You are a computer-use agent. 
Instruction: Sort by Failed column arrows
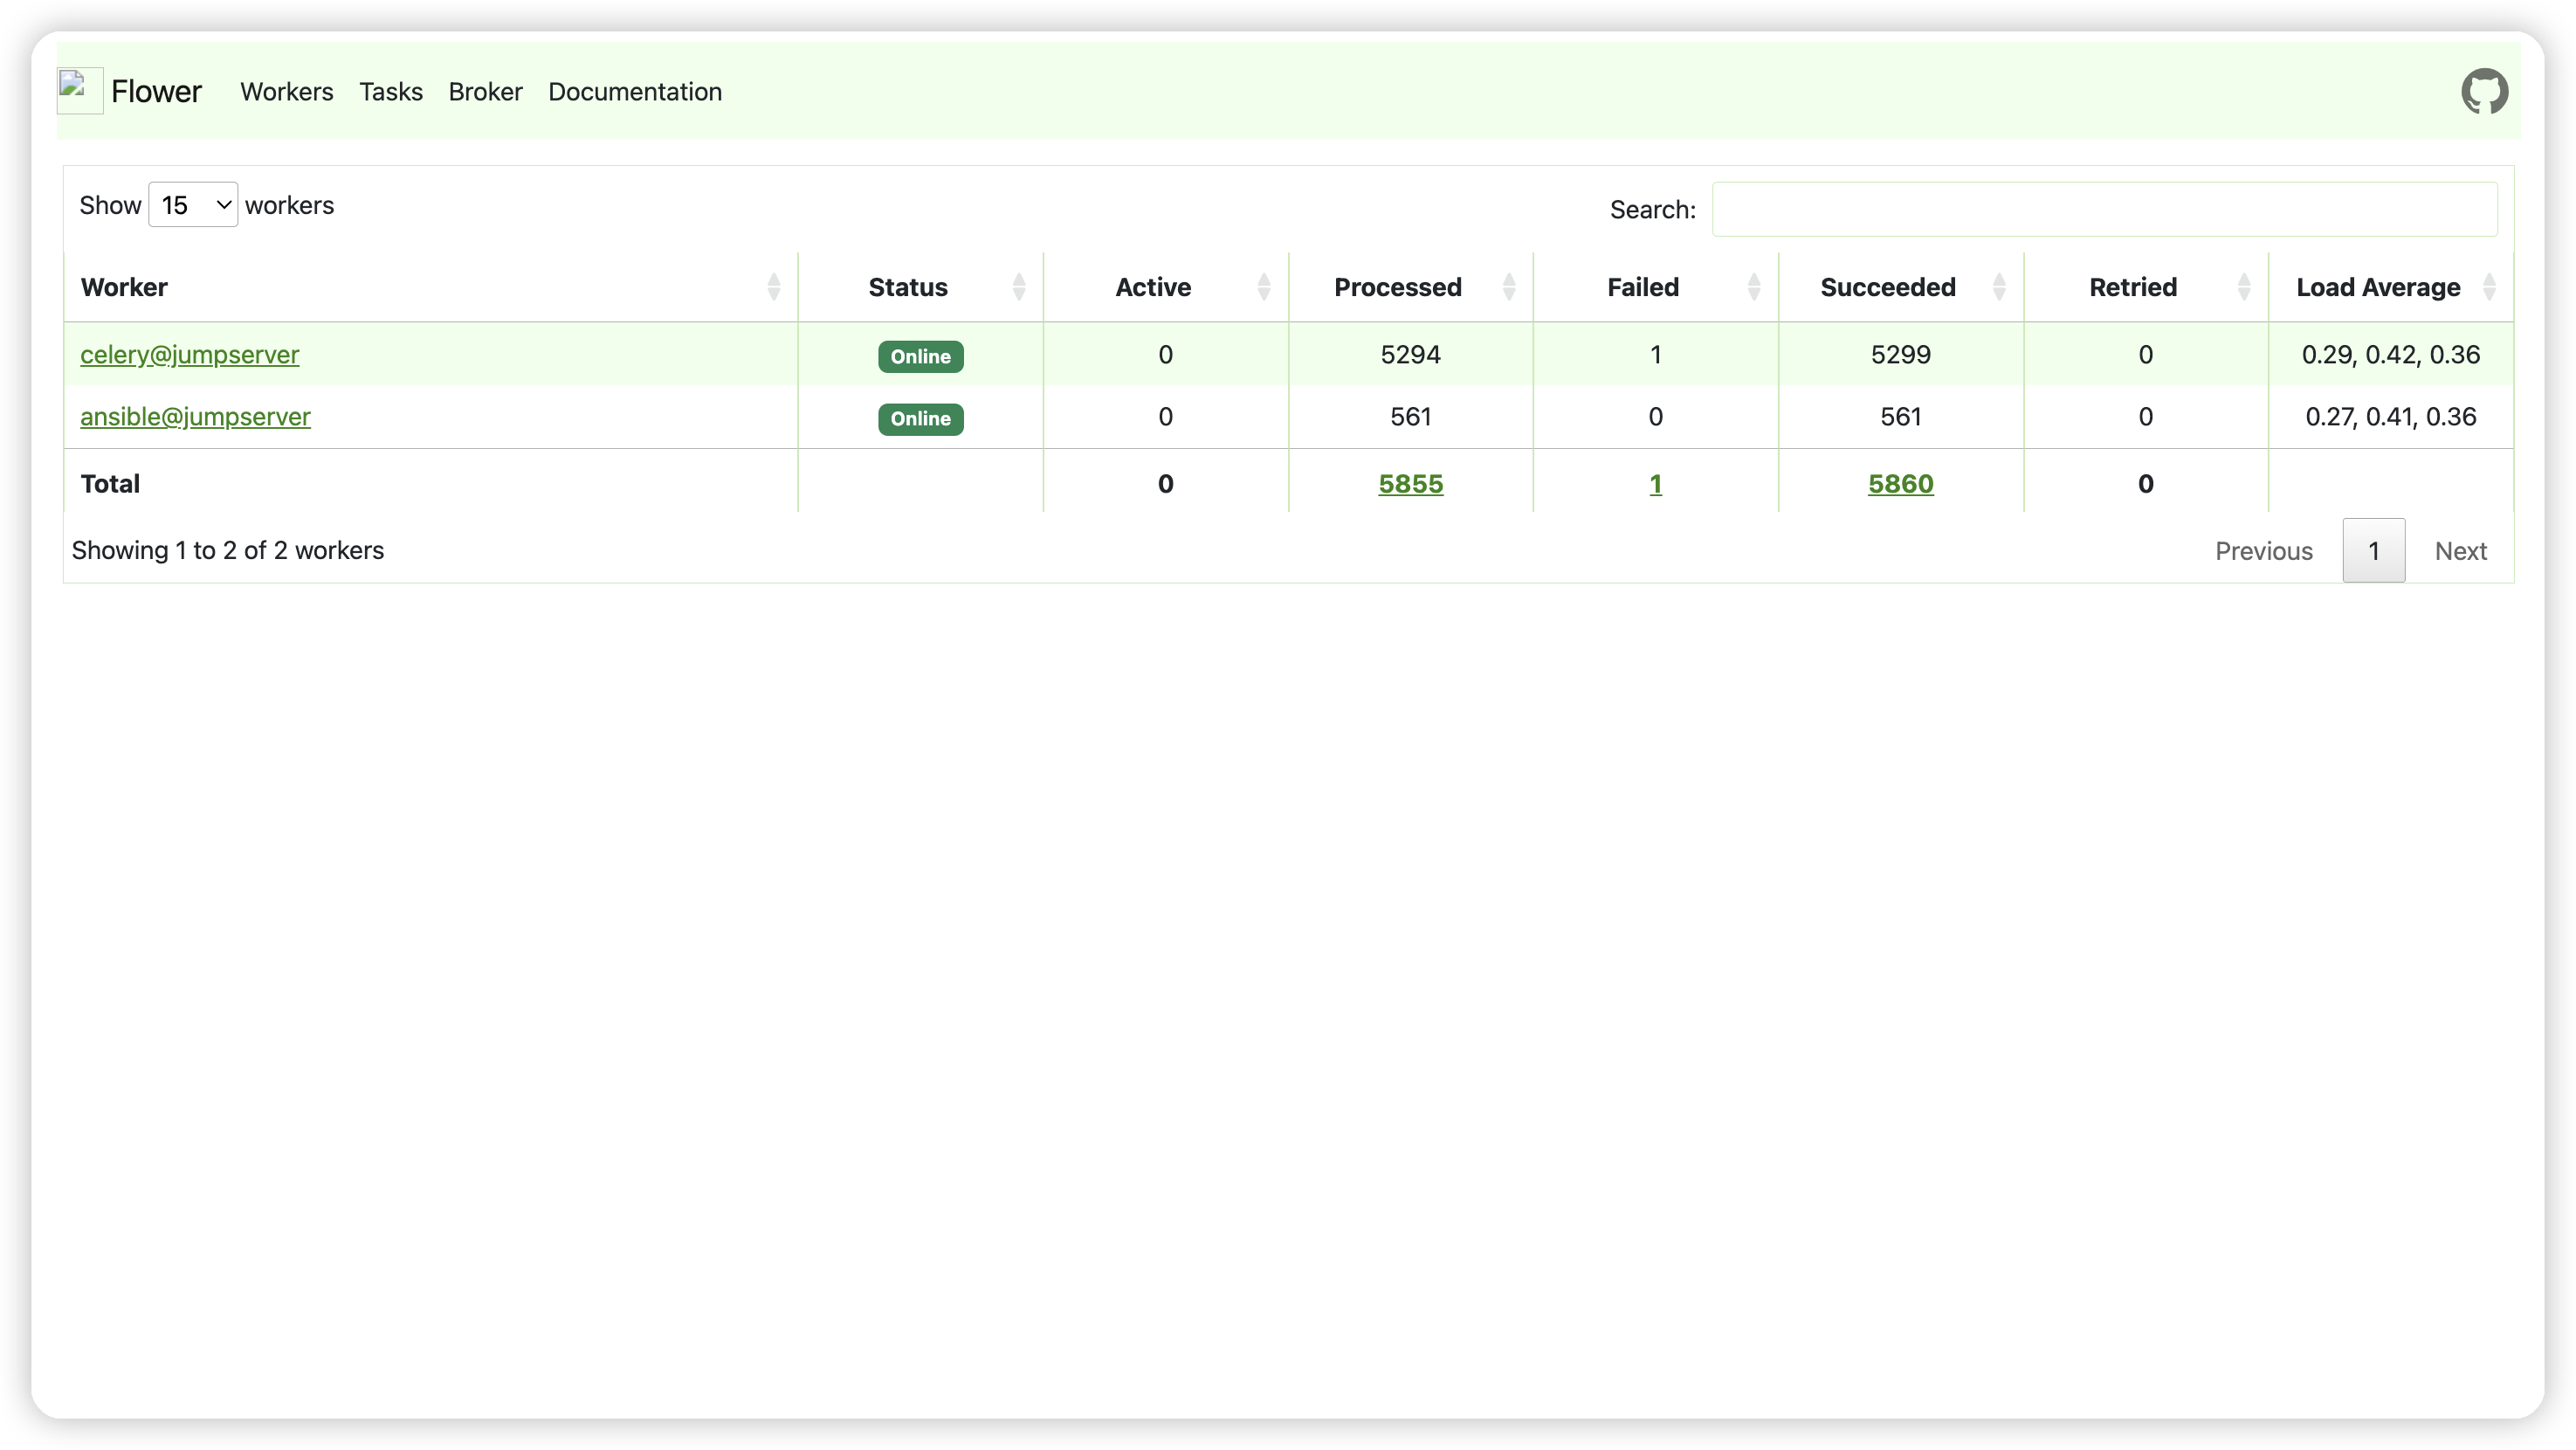click(x=1753, y=287)
